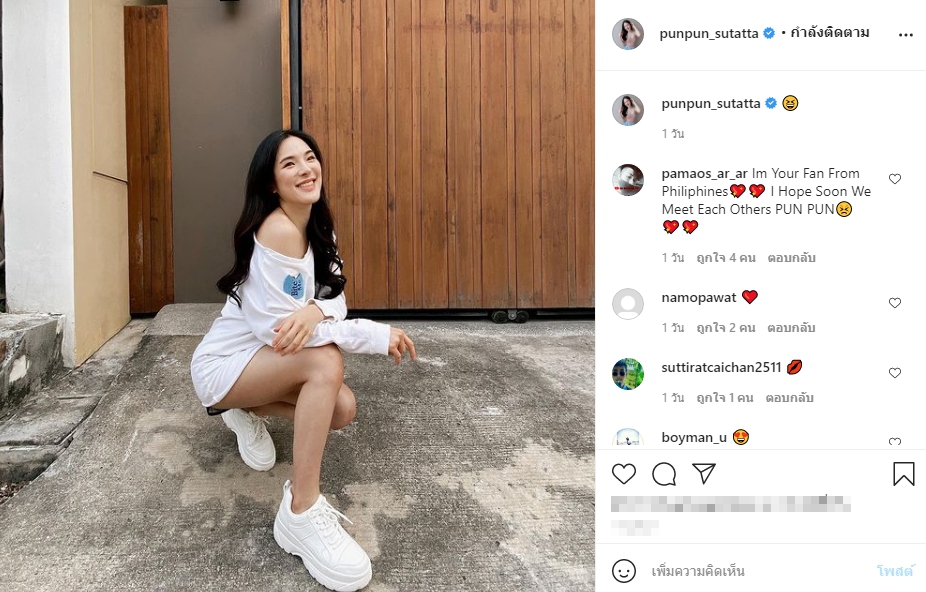Open the boyman_u username link
The height and width of the screenshot is (592, 926).
click(694, 437)
